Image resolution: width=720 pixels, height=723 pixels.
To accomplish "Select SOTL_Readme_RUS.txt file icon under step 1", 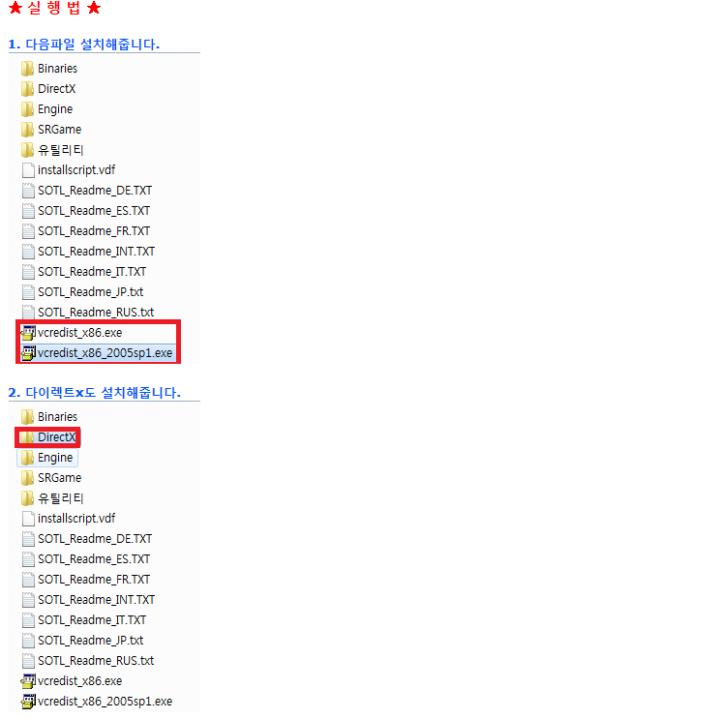I will [28, 312].
